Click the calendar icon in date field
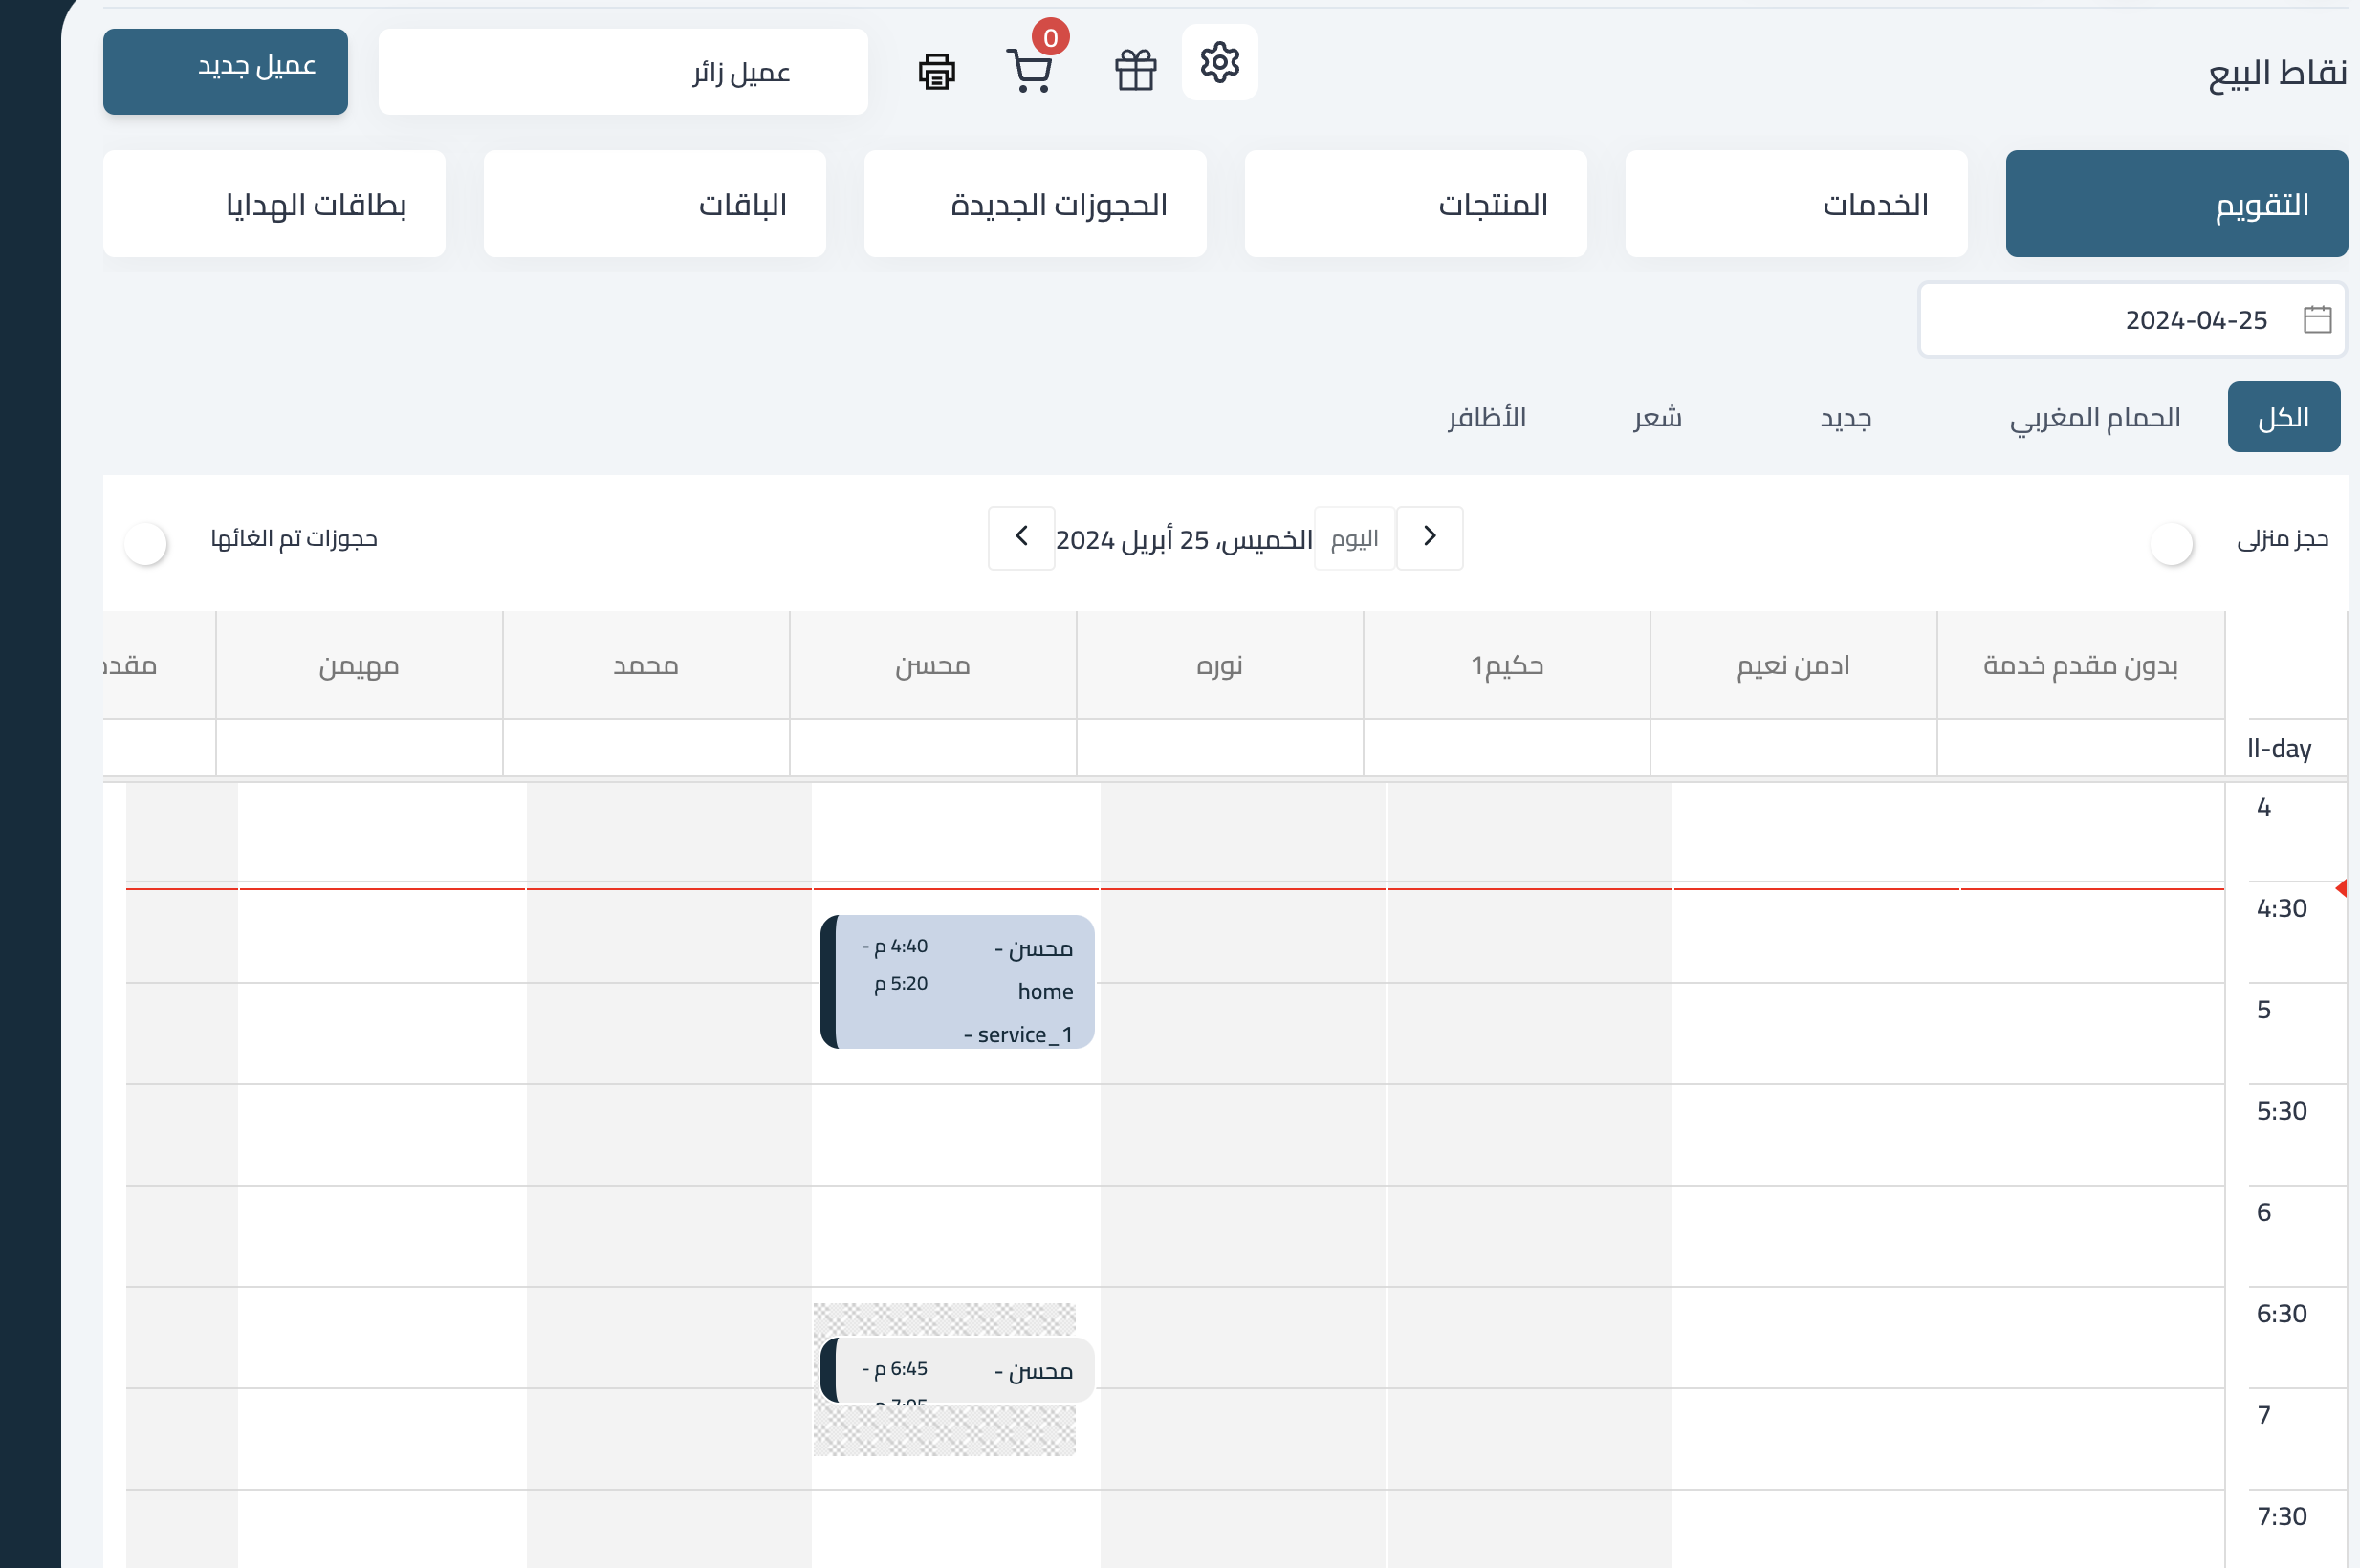Screen dimensions: 2360x1568 tap(2317, 320)
